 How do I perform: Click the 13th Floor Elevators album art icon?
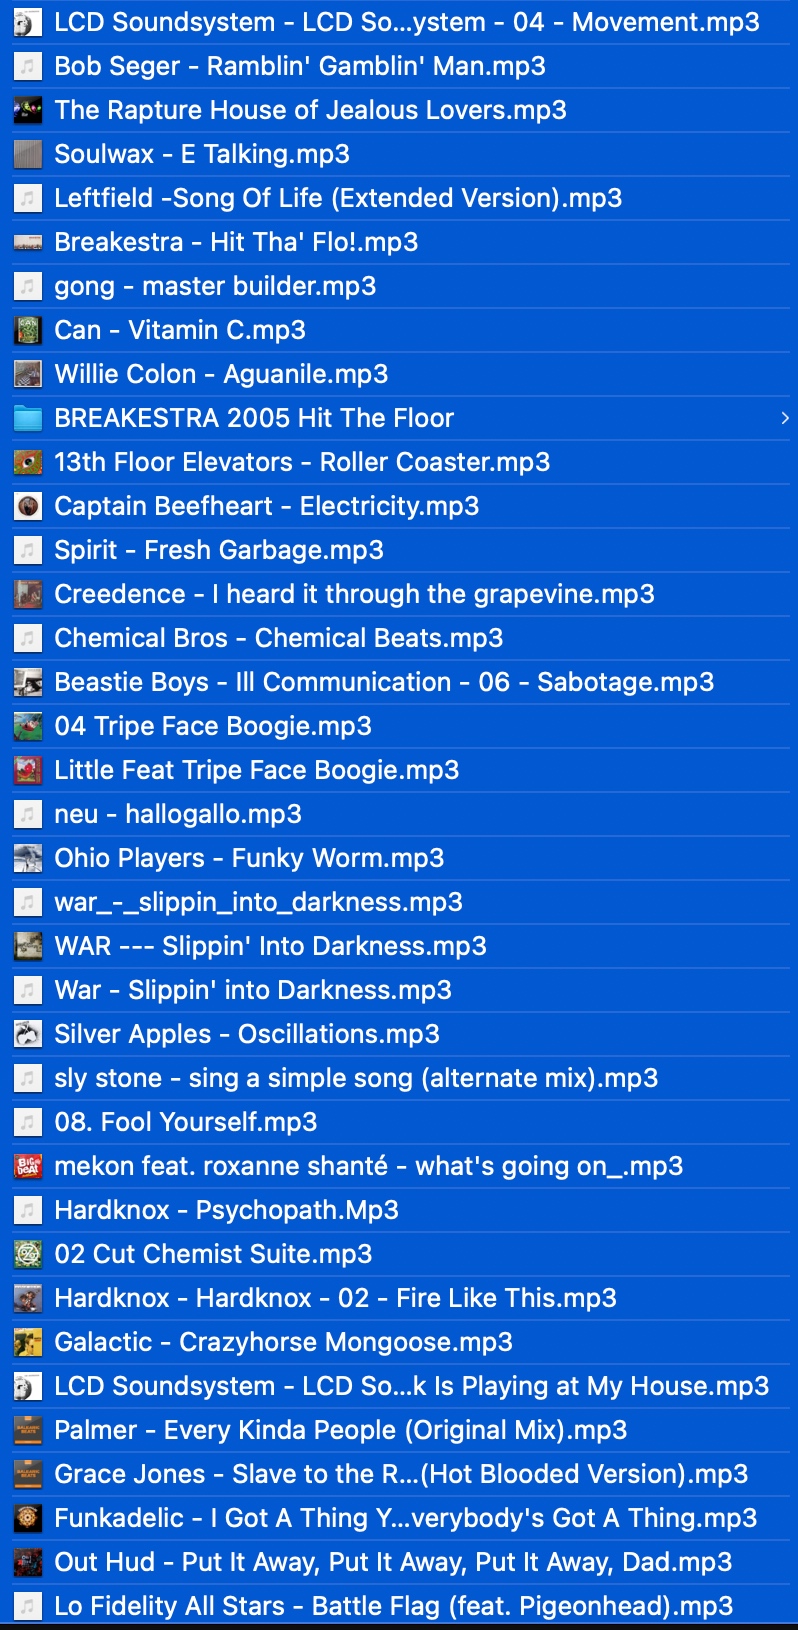28,462
